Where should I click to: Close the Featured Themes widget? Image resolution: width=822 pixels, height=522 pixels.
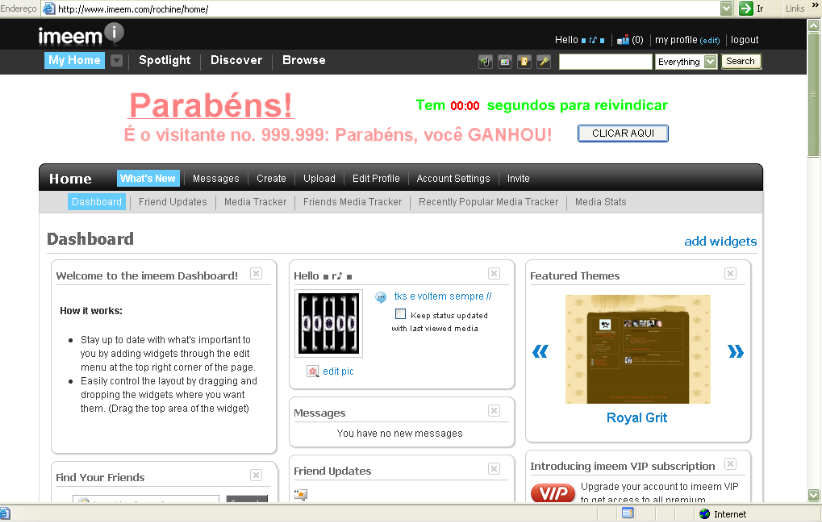[x=730, y=274]
